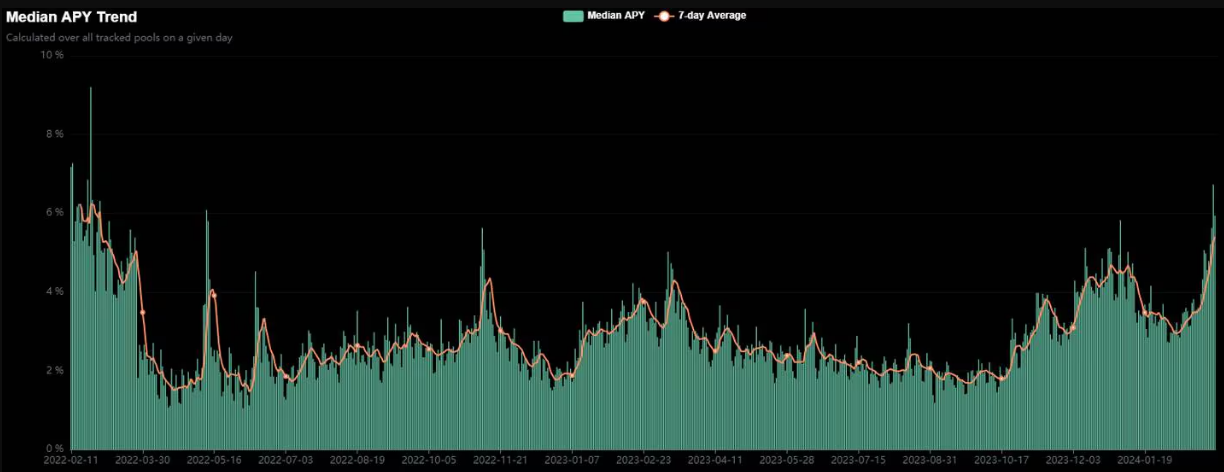The image size is (1224, 472).
Task: Click the 2023-08-31 date label
Action: click(x=929, y=461)
